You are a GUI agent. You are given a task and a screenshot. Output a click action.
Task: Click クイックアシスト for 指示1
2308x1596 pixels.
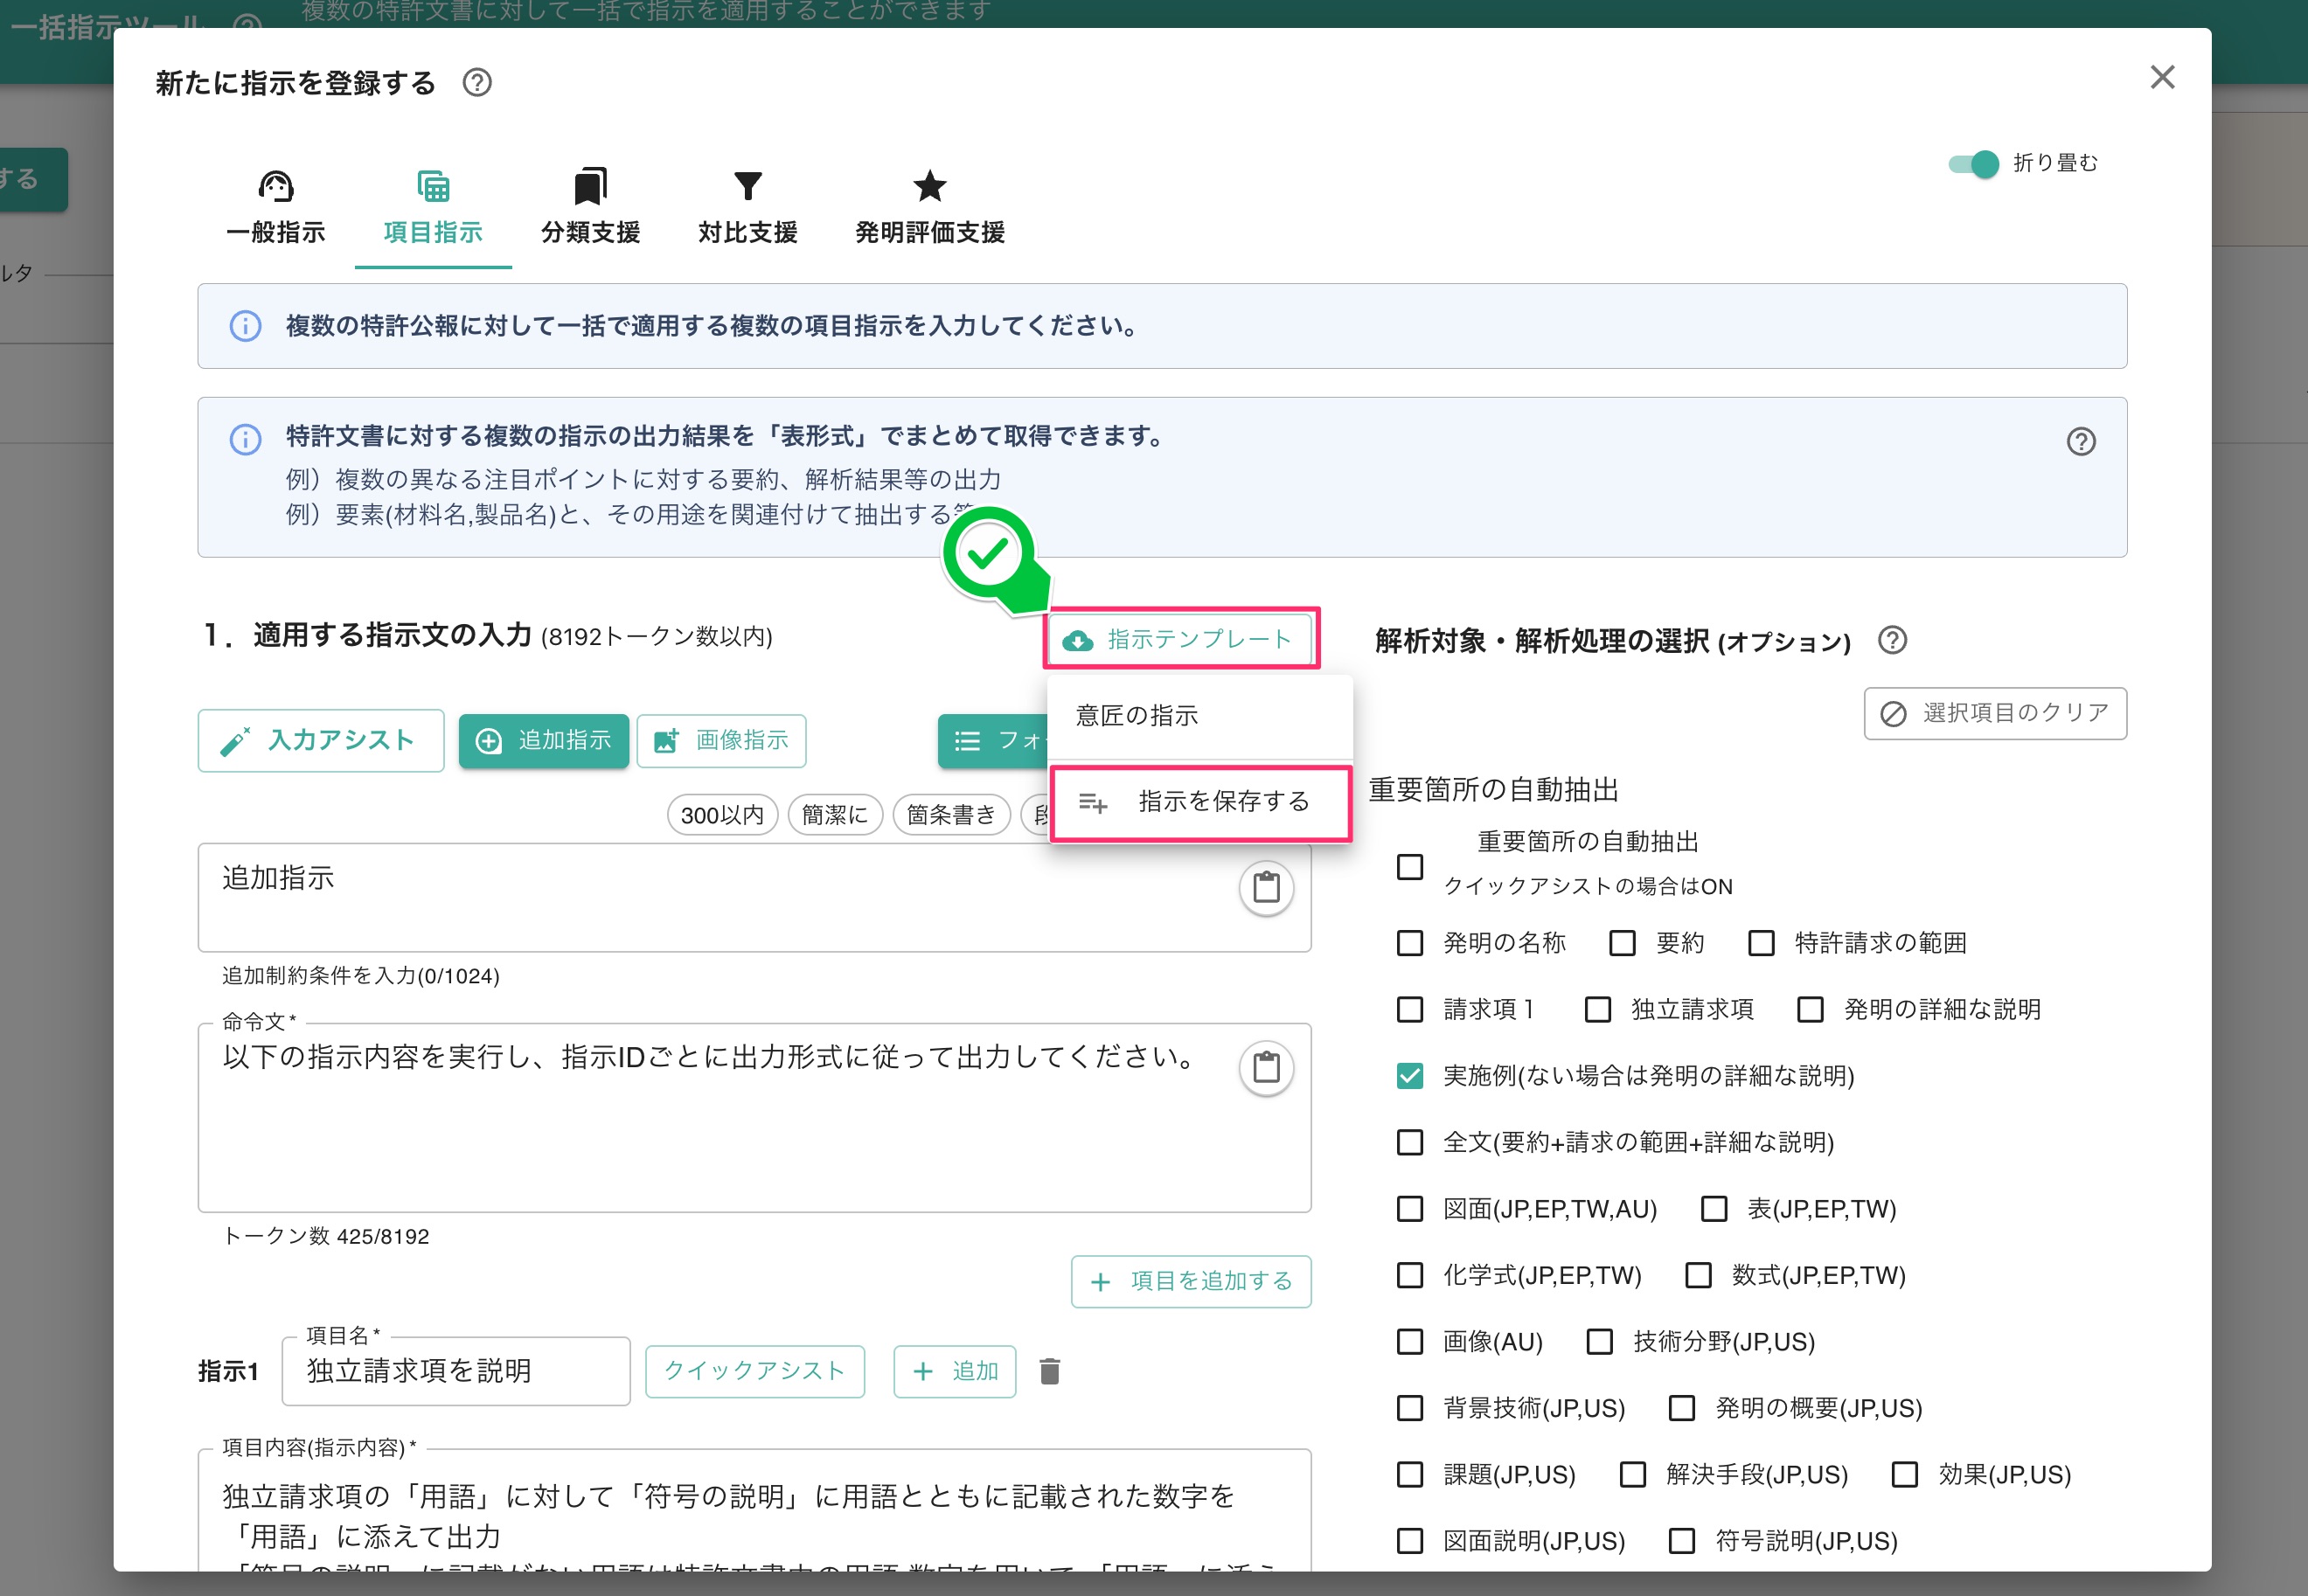(755, 1371)
